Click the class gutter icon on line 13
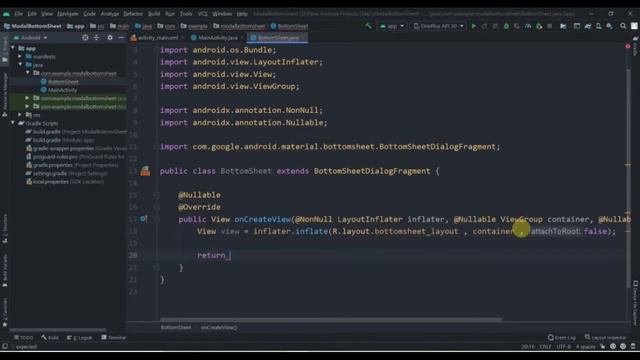Viewport: 640px width, 360px height. coord(145,171)
